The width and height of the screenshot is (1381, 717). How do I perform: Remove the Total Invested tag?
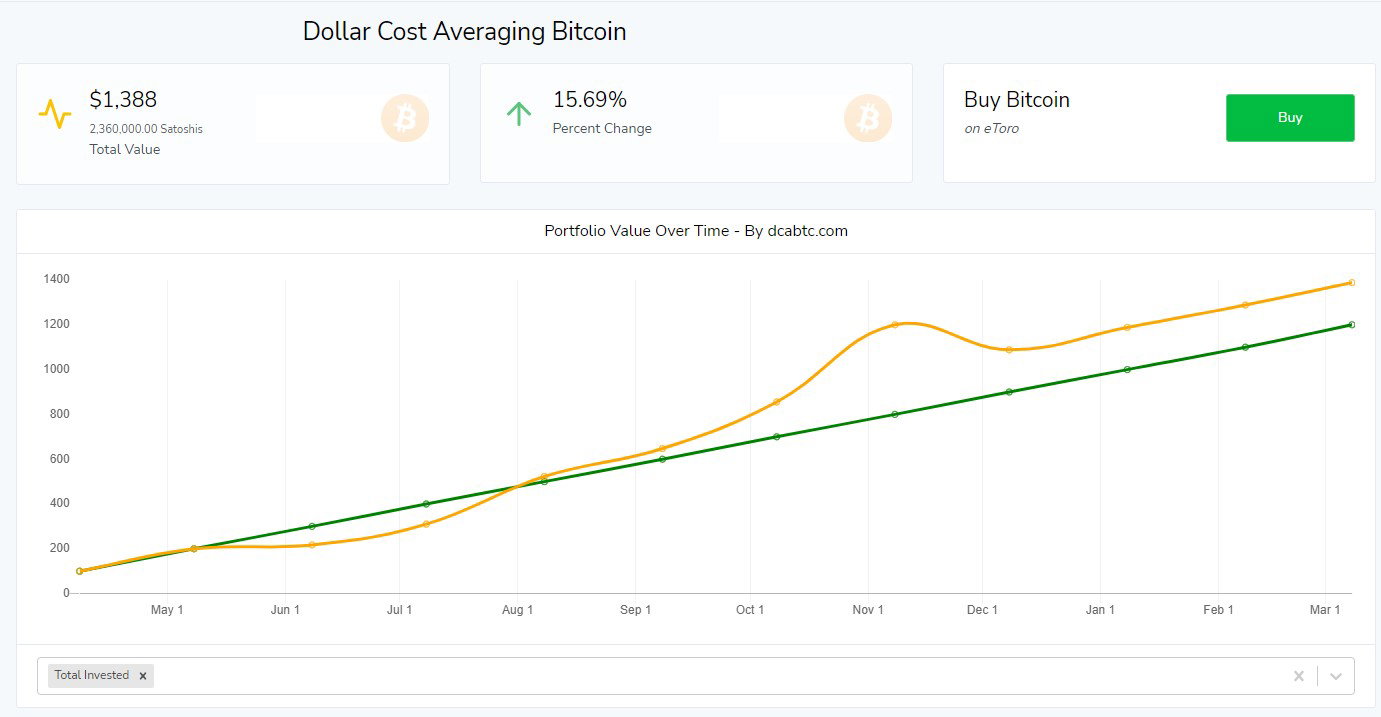coord(143,676)
